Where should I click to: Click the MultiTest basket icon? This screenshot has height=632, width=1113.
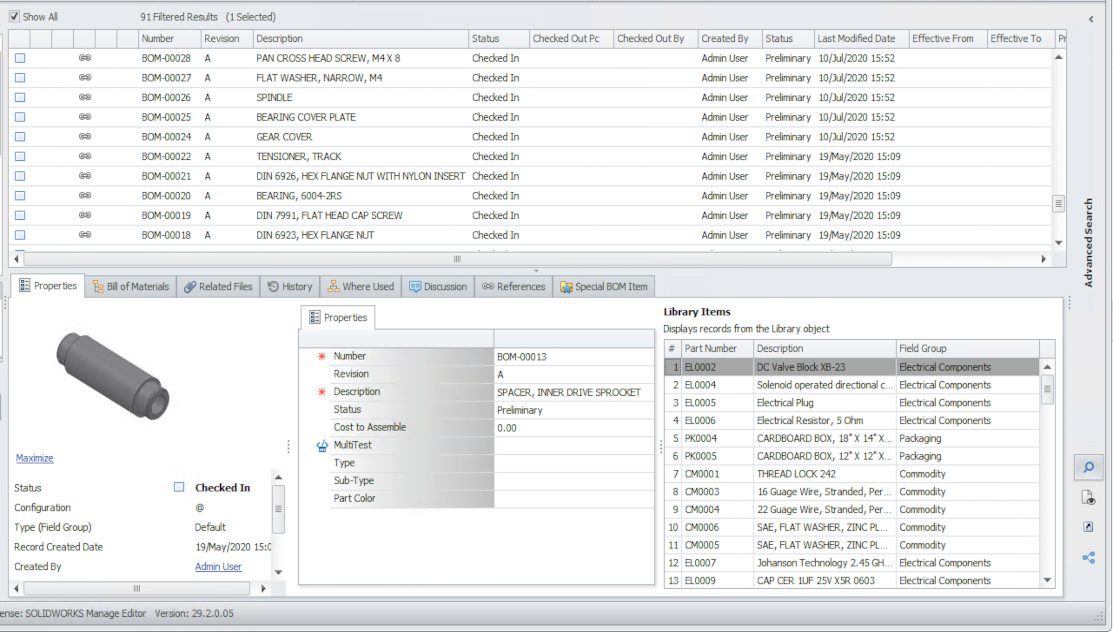click(x=322, y=445)
